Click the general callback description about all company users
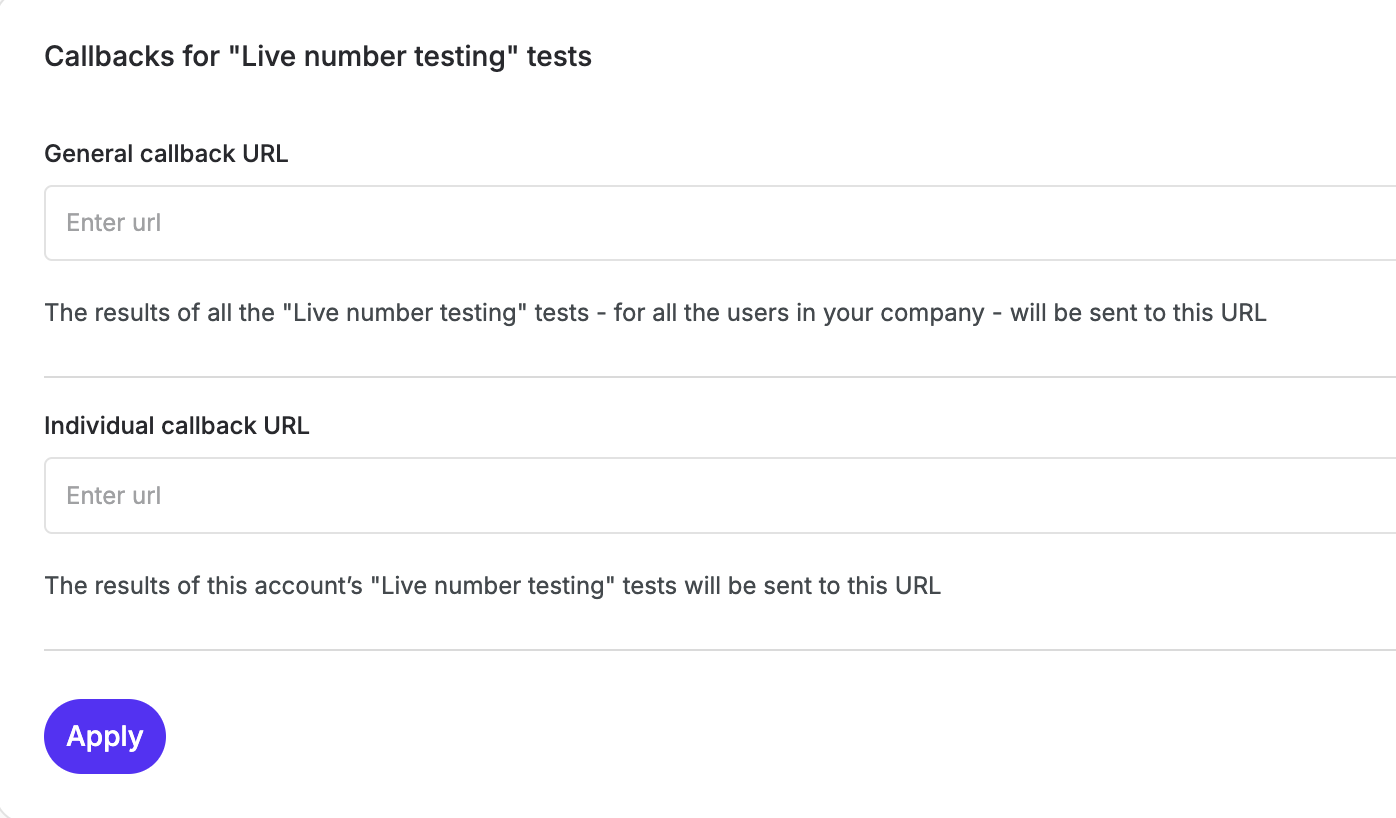 655,313
